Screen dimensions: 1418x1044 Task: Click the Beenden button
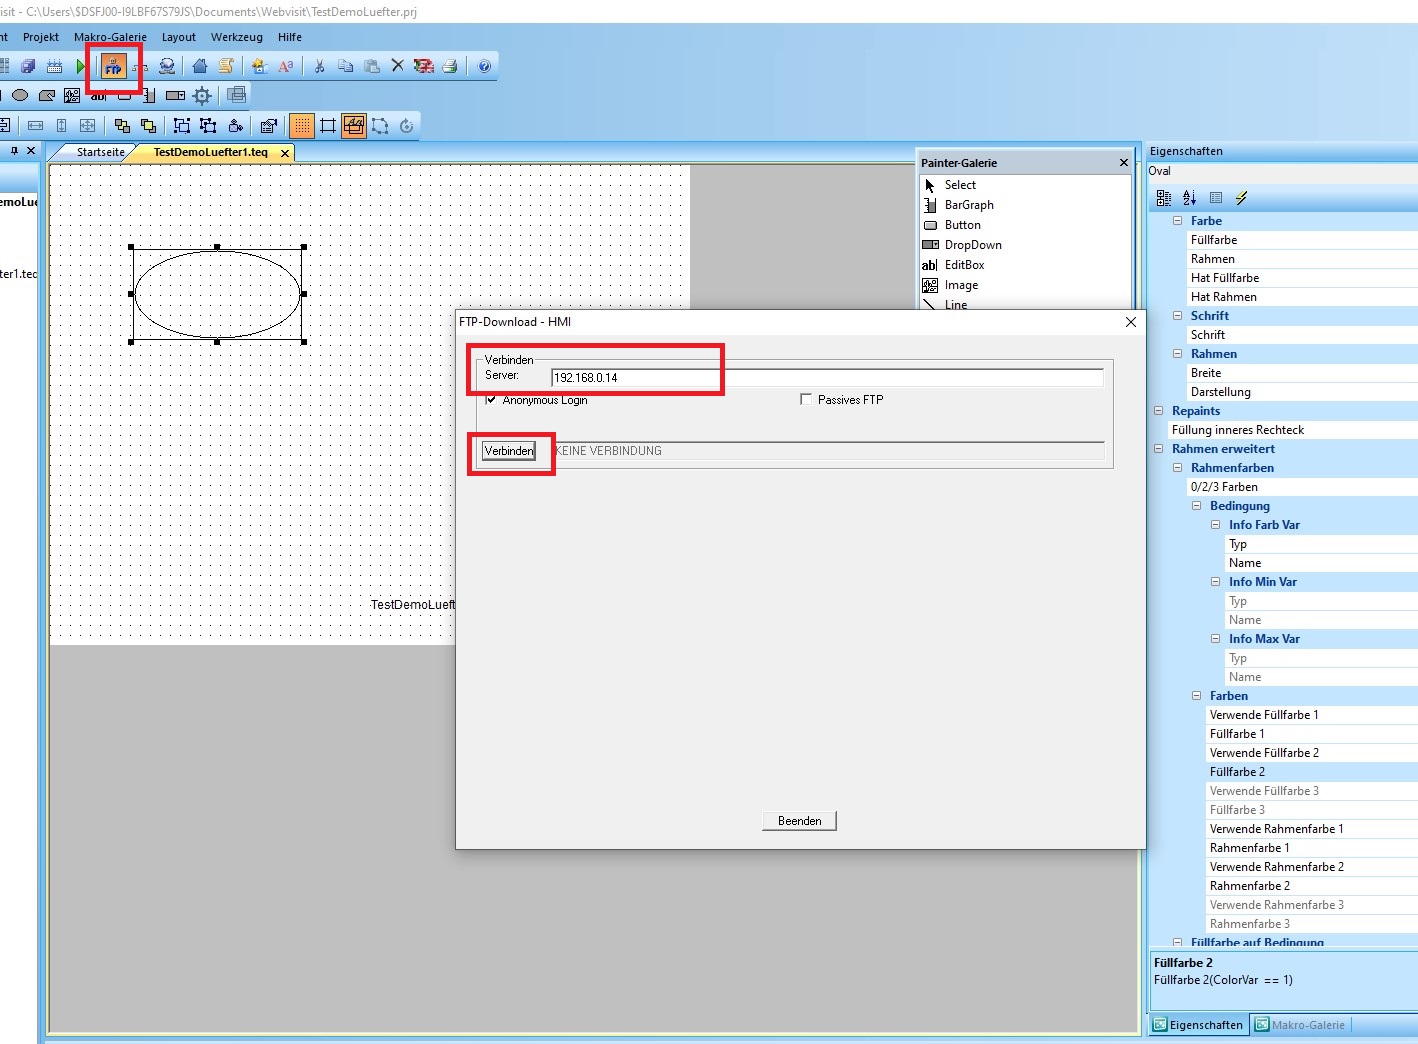[799, 821]
